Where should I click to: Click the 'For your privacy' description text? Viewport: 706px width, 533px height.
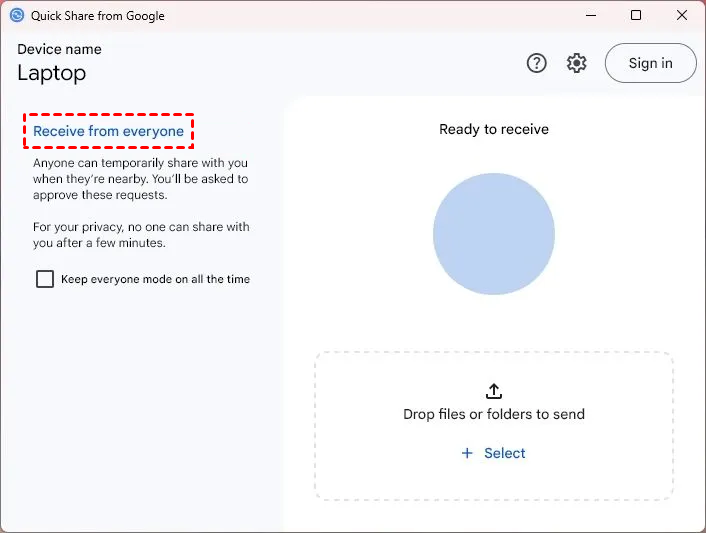141,235
